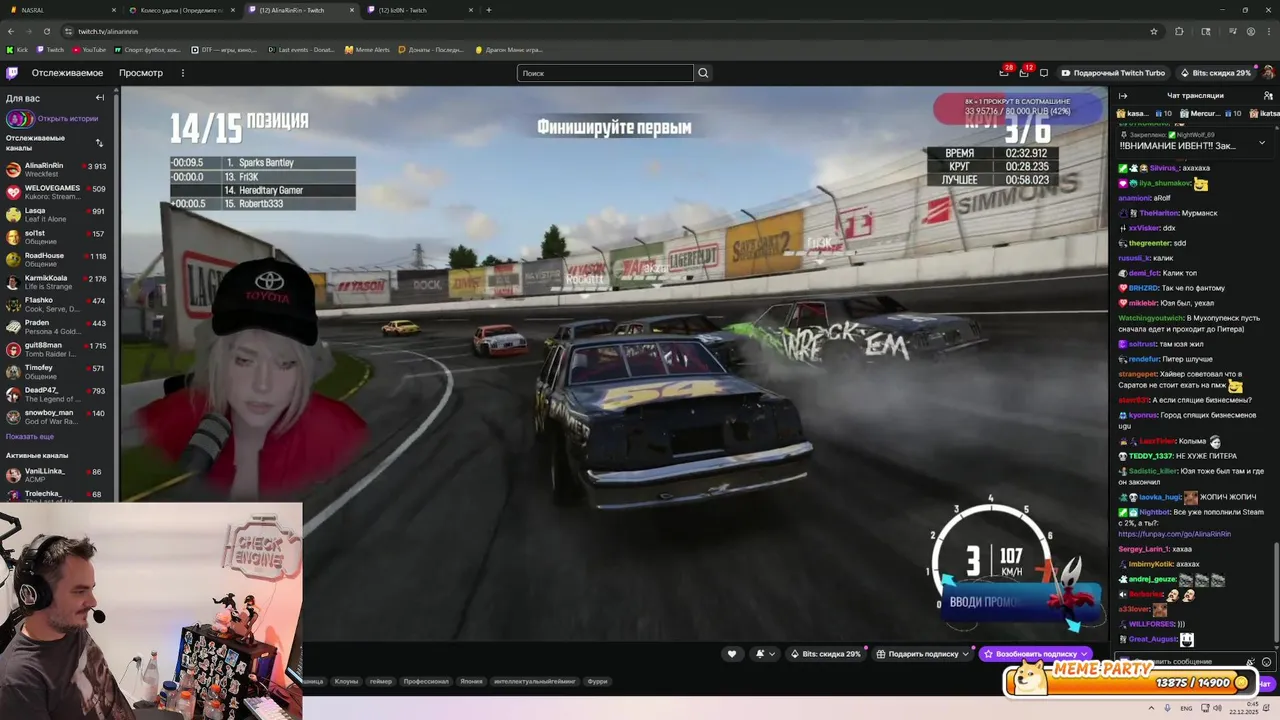Reload the browser page

tap(46, 31)
